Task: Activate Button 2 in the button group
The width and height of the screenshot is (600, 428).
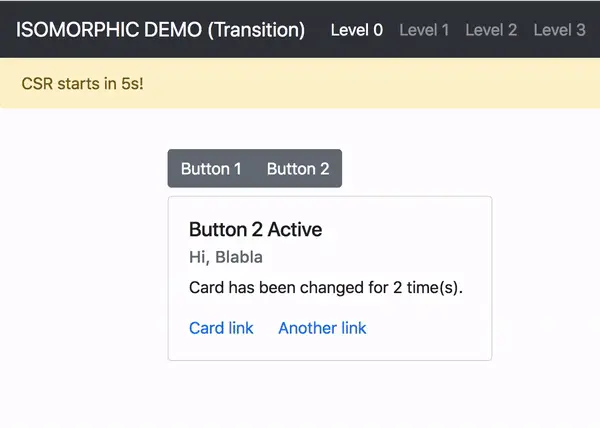Action: click(298, 169)
